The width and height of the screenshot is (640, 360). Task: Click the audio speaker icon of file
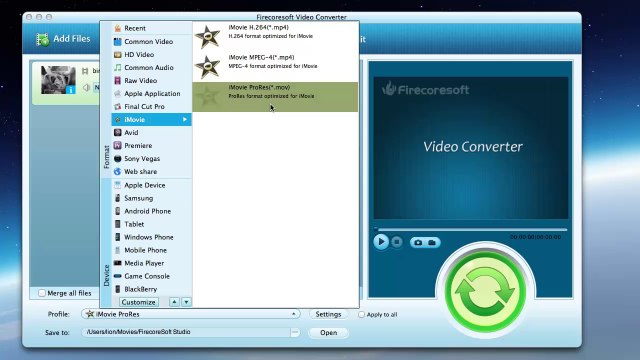(86, 87)
